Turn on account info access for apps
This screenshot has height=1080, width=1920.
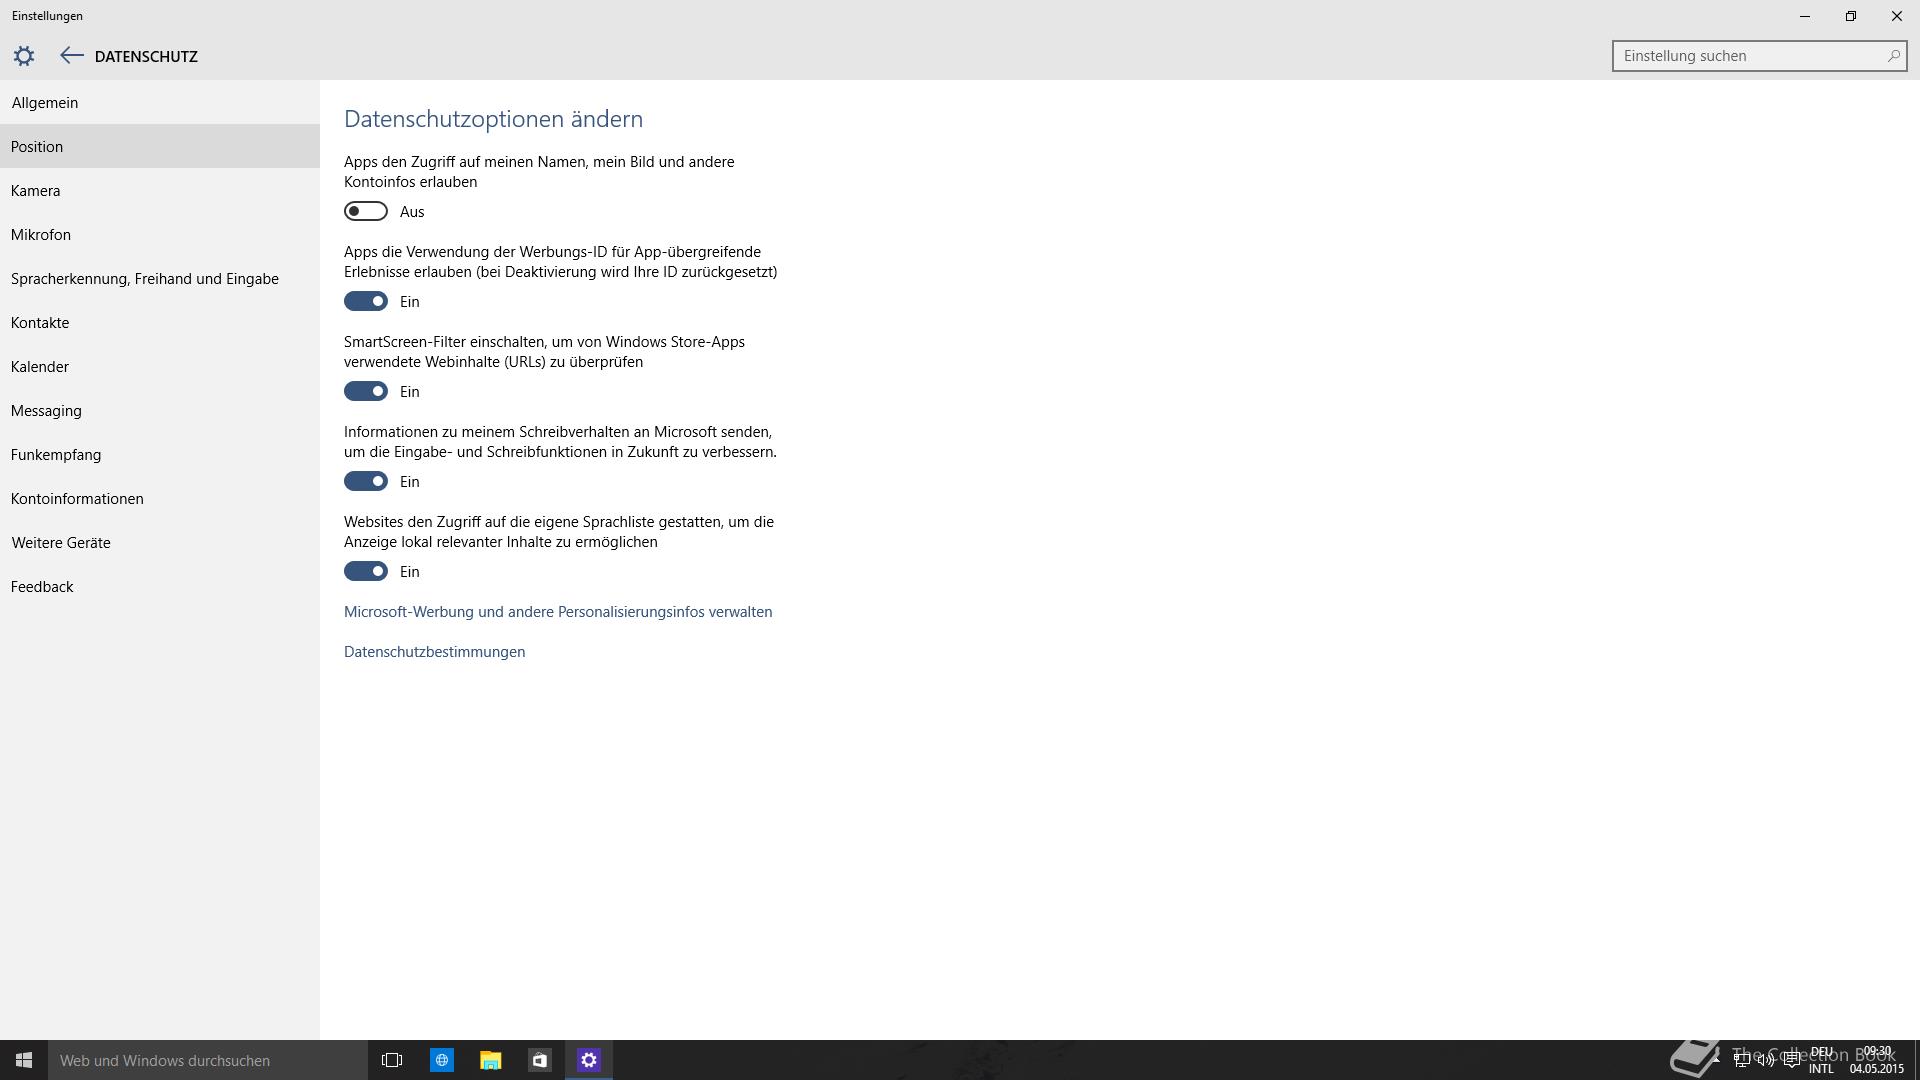tap(366, 211)
